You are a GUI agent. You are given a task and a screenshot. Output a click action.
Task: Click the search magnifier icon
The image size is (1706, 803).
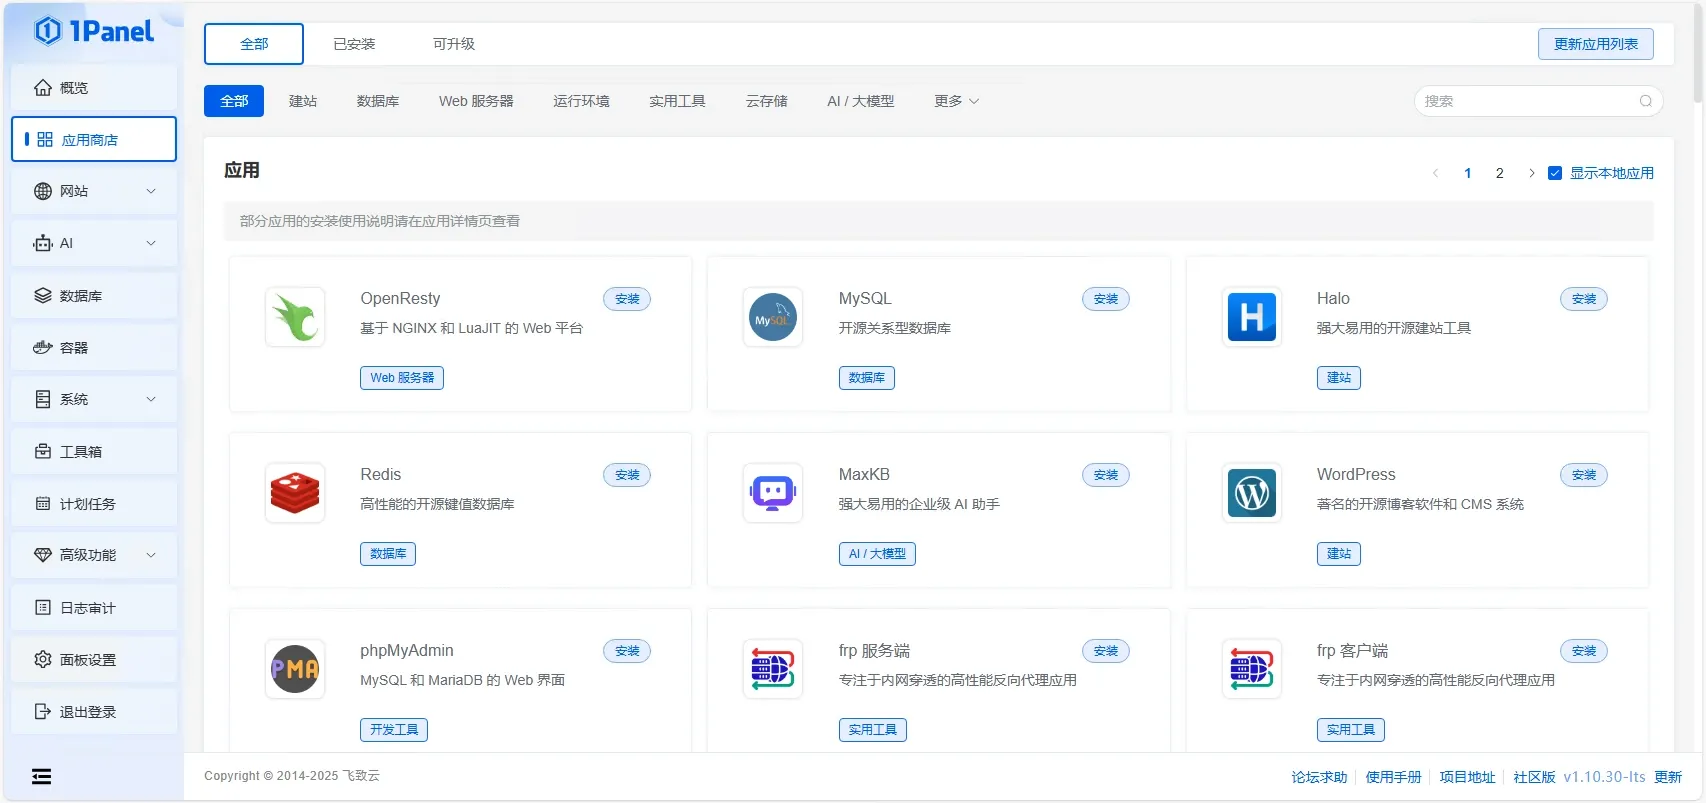pyautogui.click(x=1645, y=101)
